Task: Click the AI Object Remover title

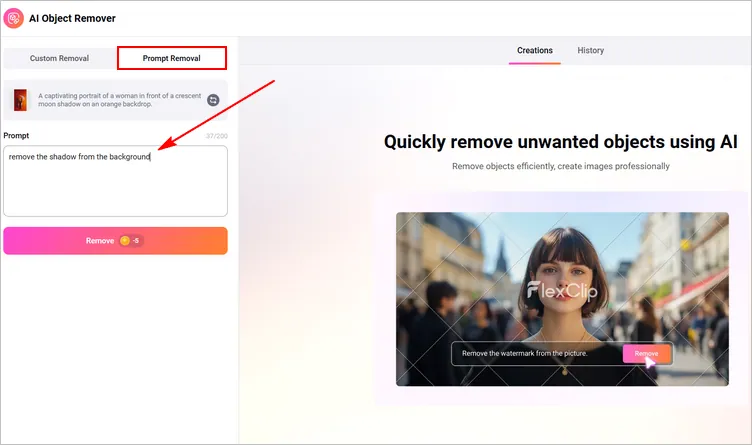Action: [x=72, y=18]
